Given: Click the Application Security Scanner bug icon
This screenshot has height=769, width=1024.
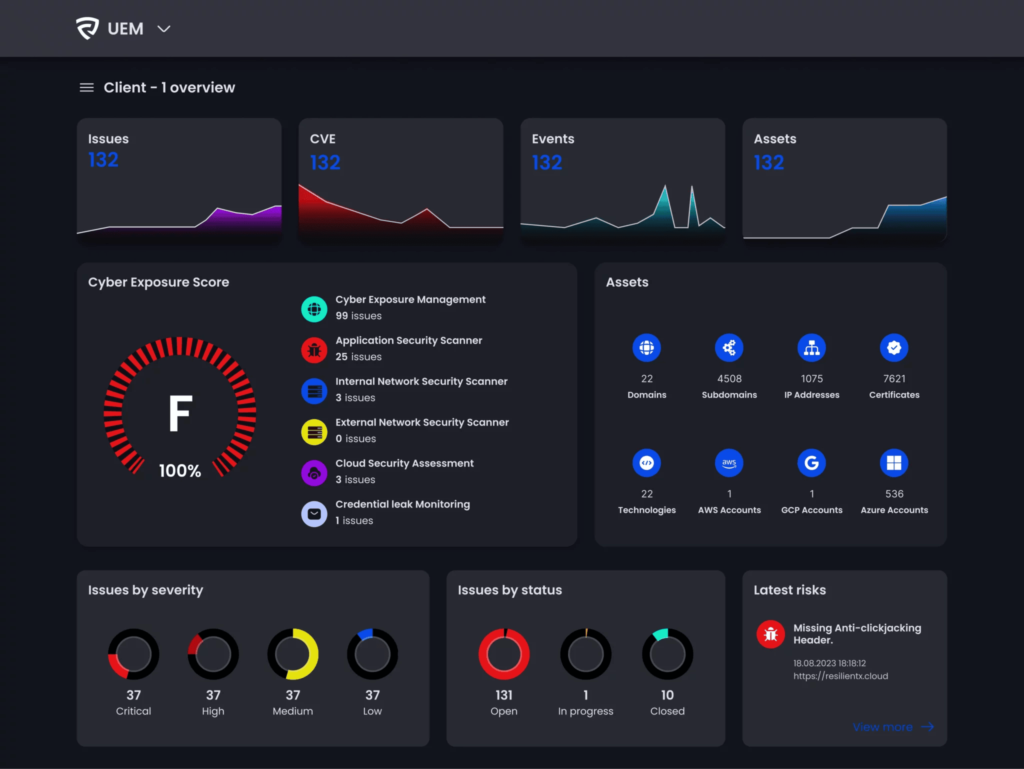Looking at the screenshot, I should tap(314, 350).
